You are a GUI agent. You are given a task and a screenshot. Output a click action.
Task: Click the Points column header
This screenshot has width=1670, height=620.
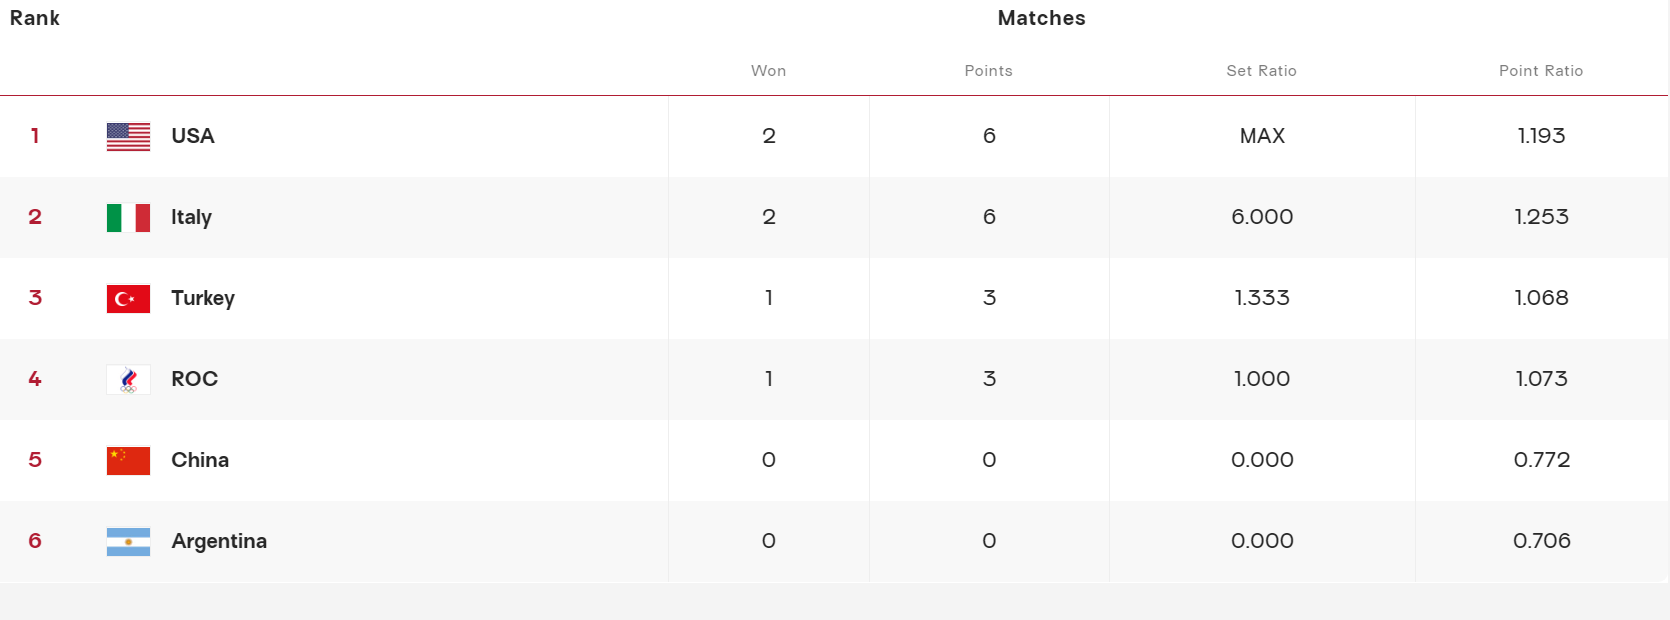point(988,71)
